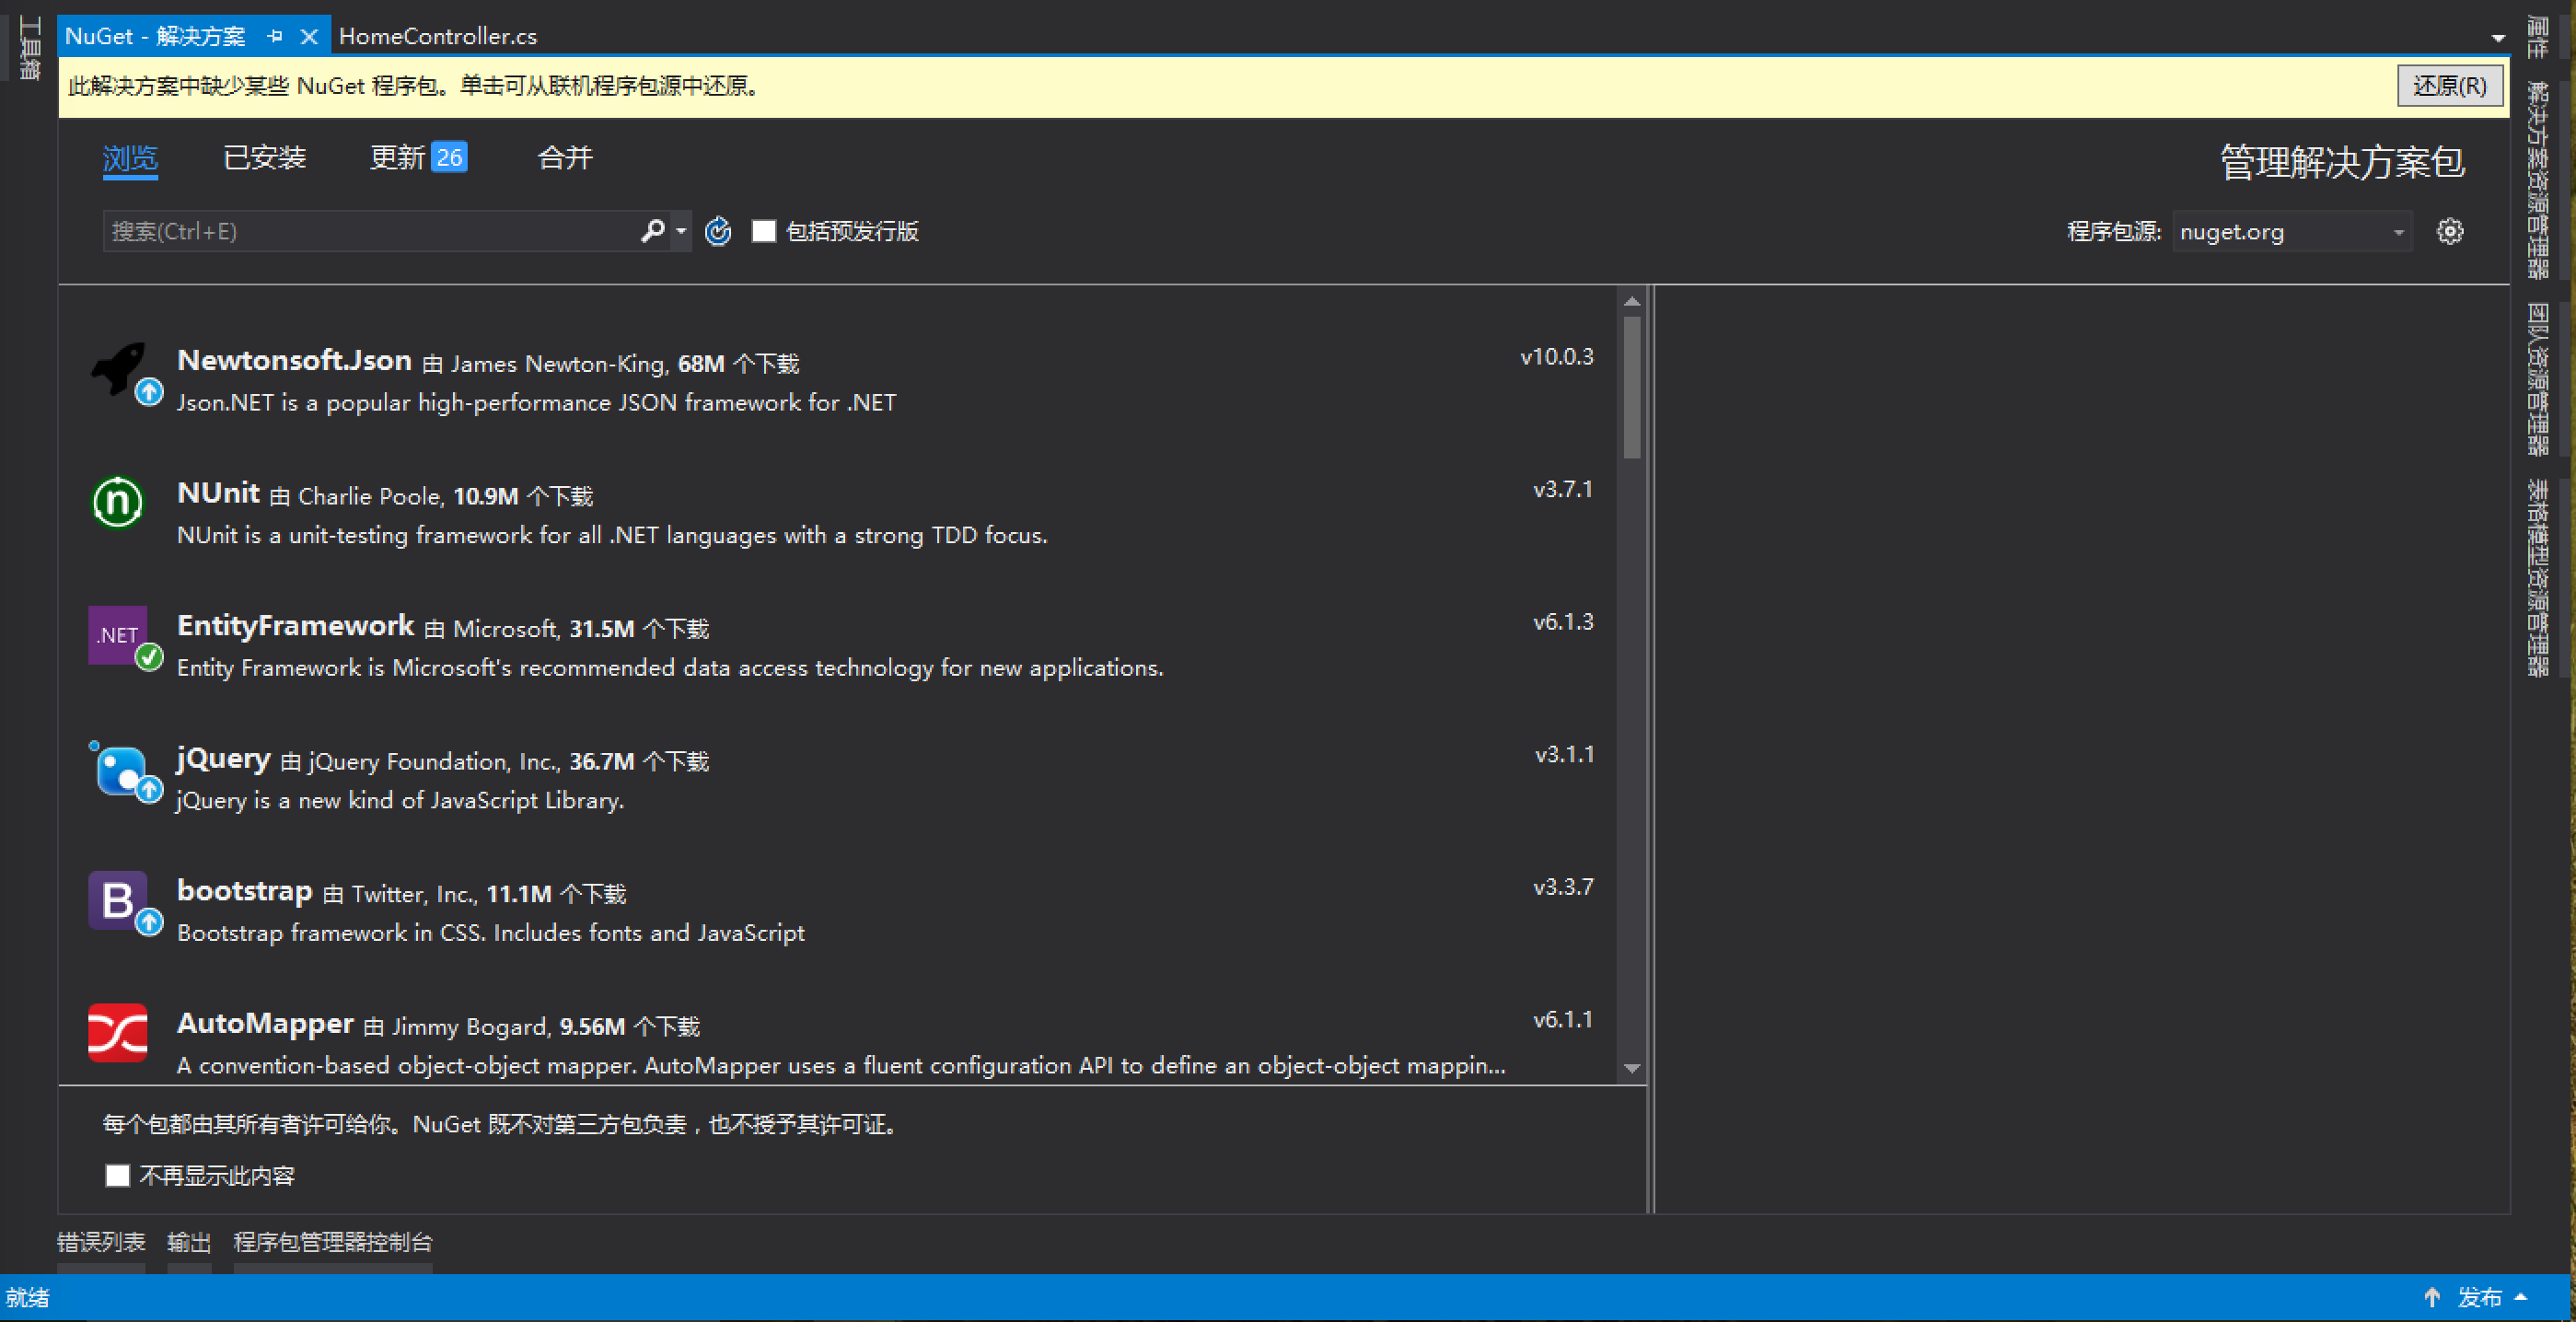Select the Newtonsoft.Json package title
This screenshot has width=2576, height=1322.
pyautogui.click(x=294, y=361)
